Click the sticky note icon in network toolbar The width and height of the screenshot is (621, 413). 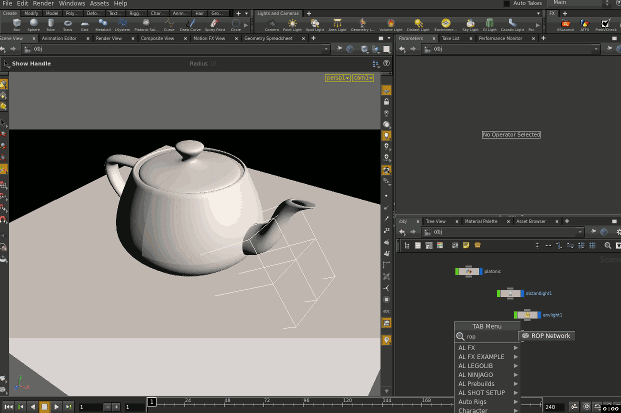tap(466, 246)
